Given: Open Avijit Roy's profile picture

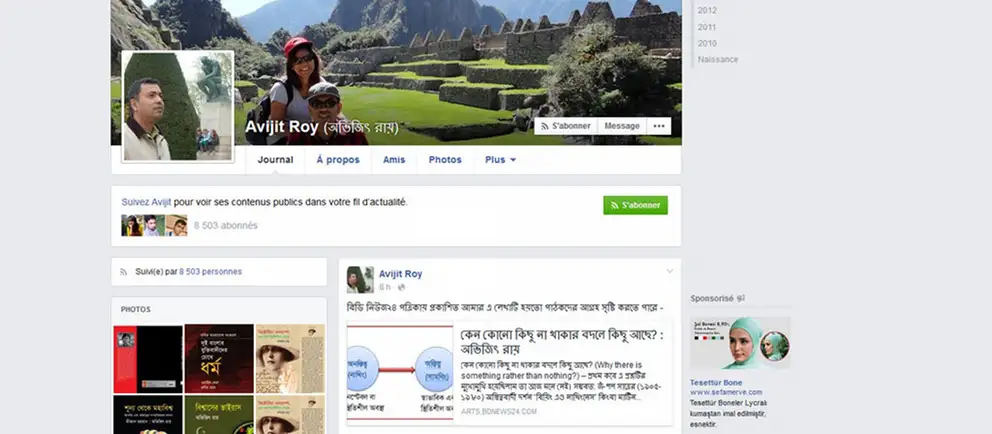Looking at the screenshot, I should [177, 106].
